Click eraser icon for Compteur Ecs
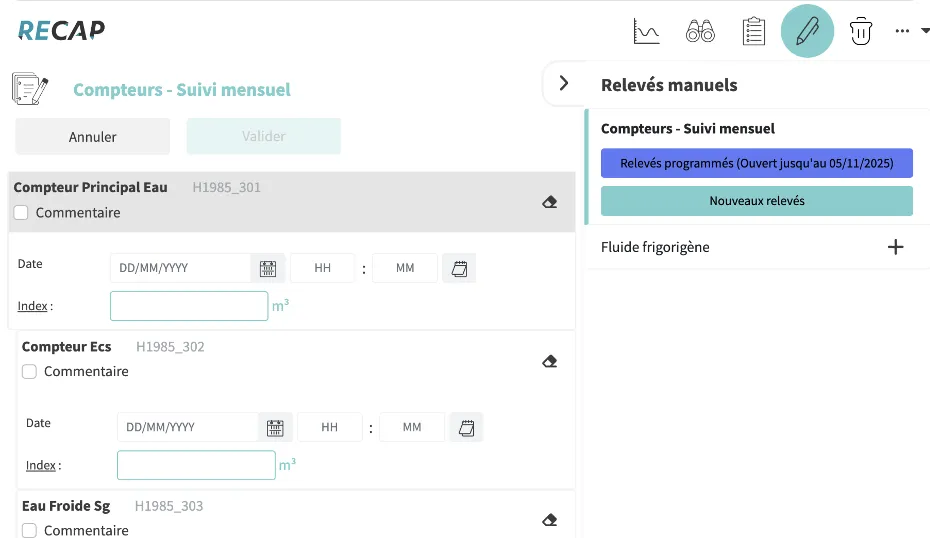930x538 pixels. click(x=549, y=362)
